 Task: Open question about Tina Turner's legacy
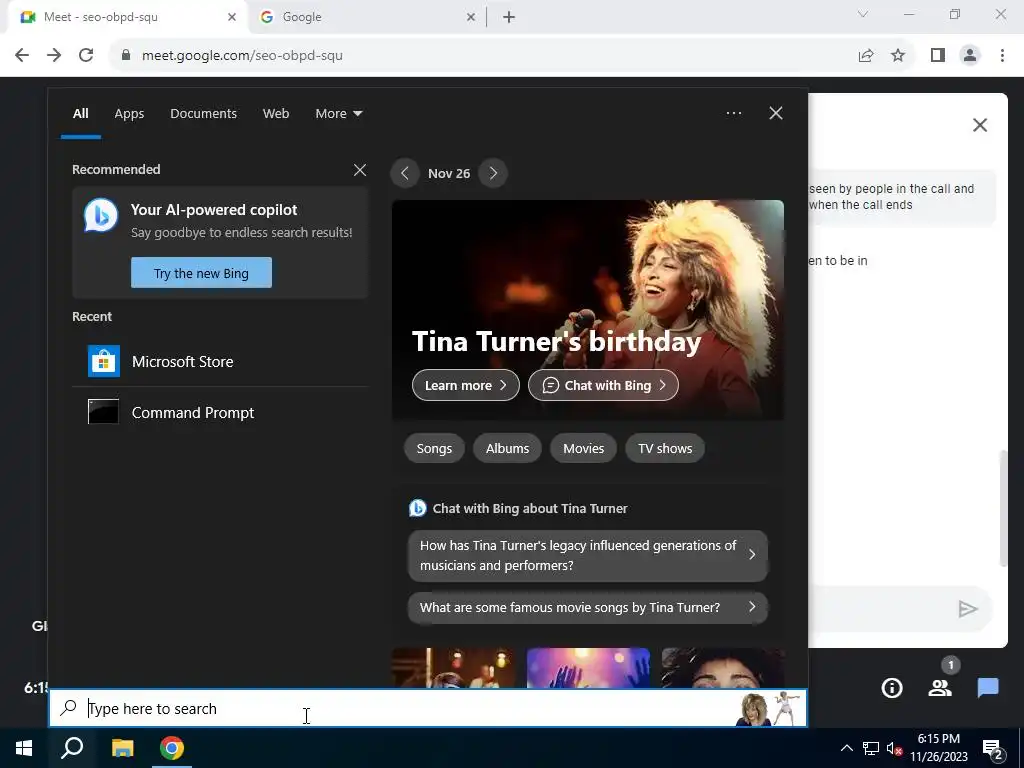(588, 556)
